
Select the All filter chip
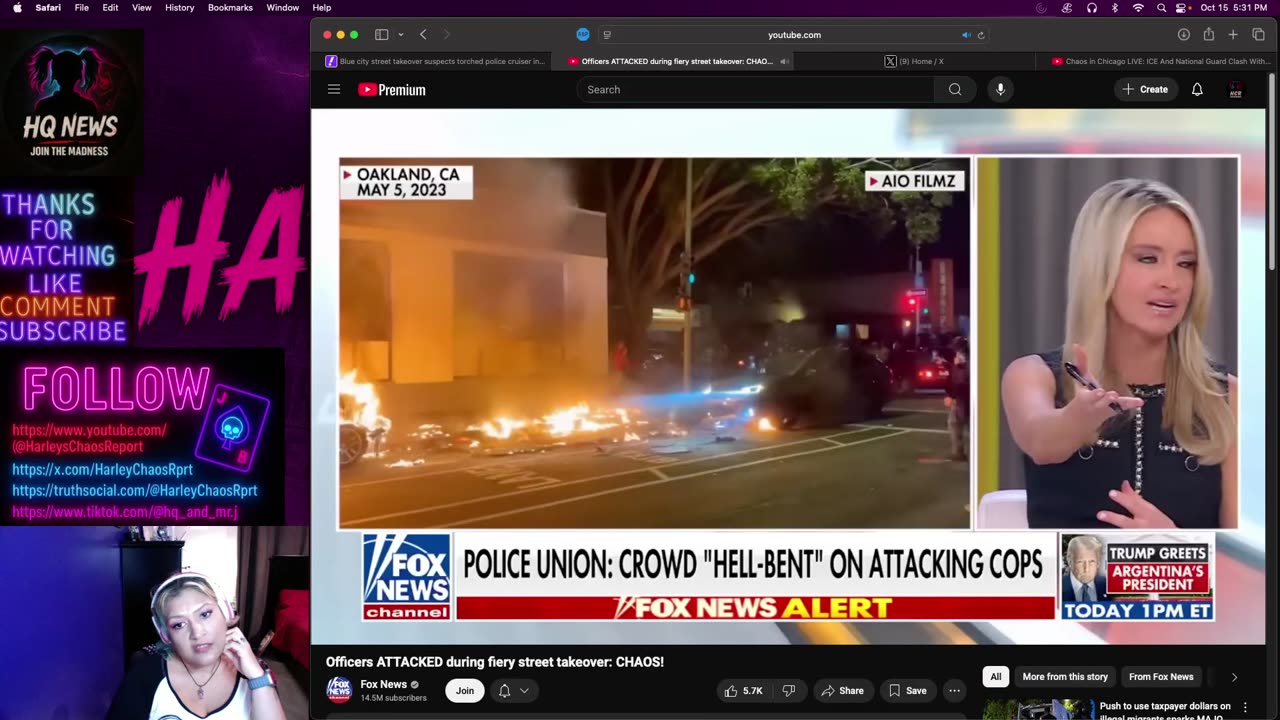coord(996,677)
